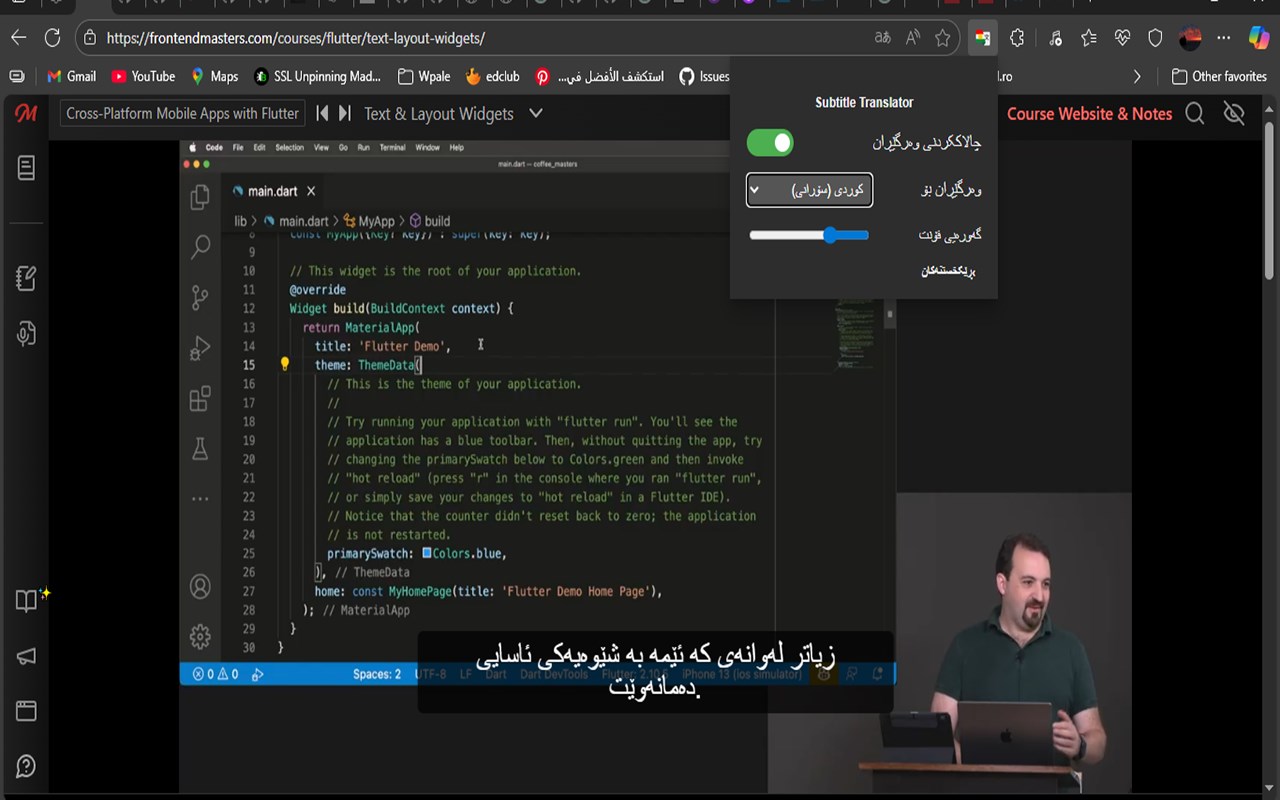Open the media control music note icon
The height and width of the screenshot is (800, 1280).
point(1055,38)
